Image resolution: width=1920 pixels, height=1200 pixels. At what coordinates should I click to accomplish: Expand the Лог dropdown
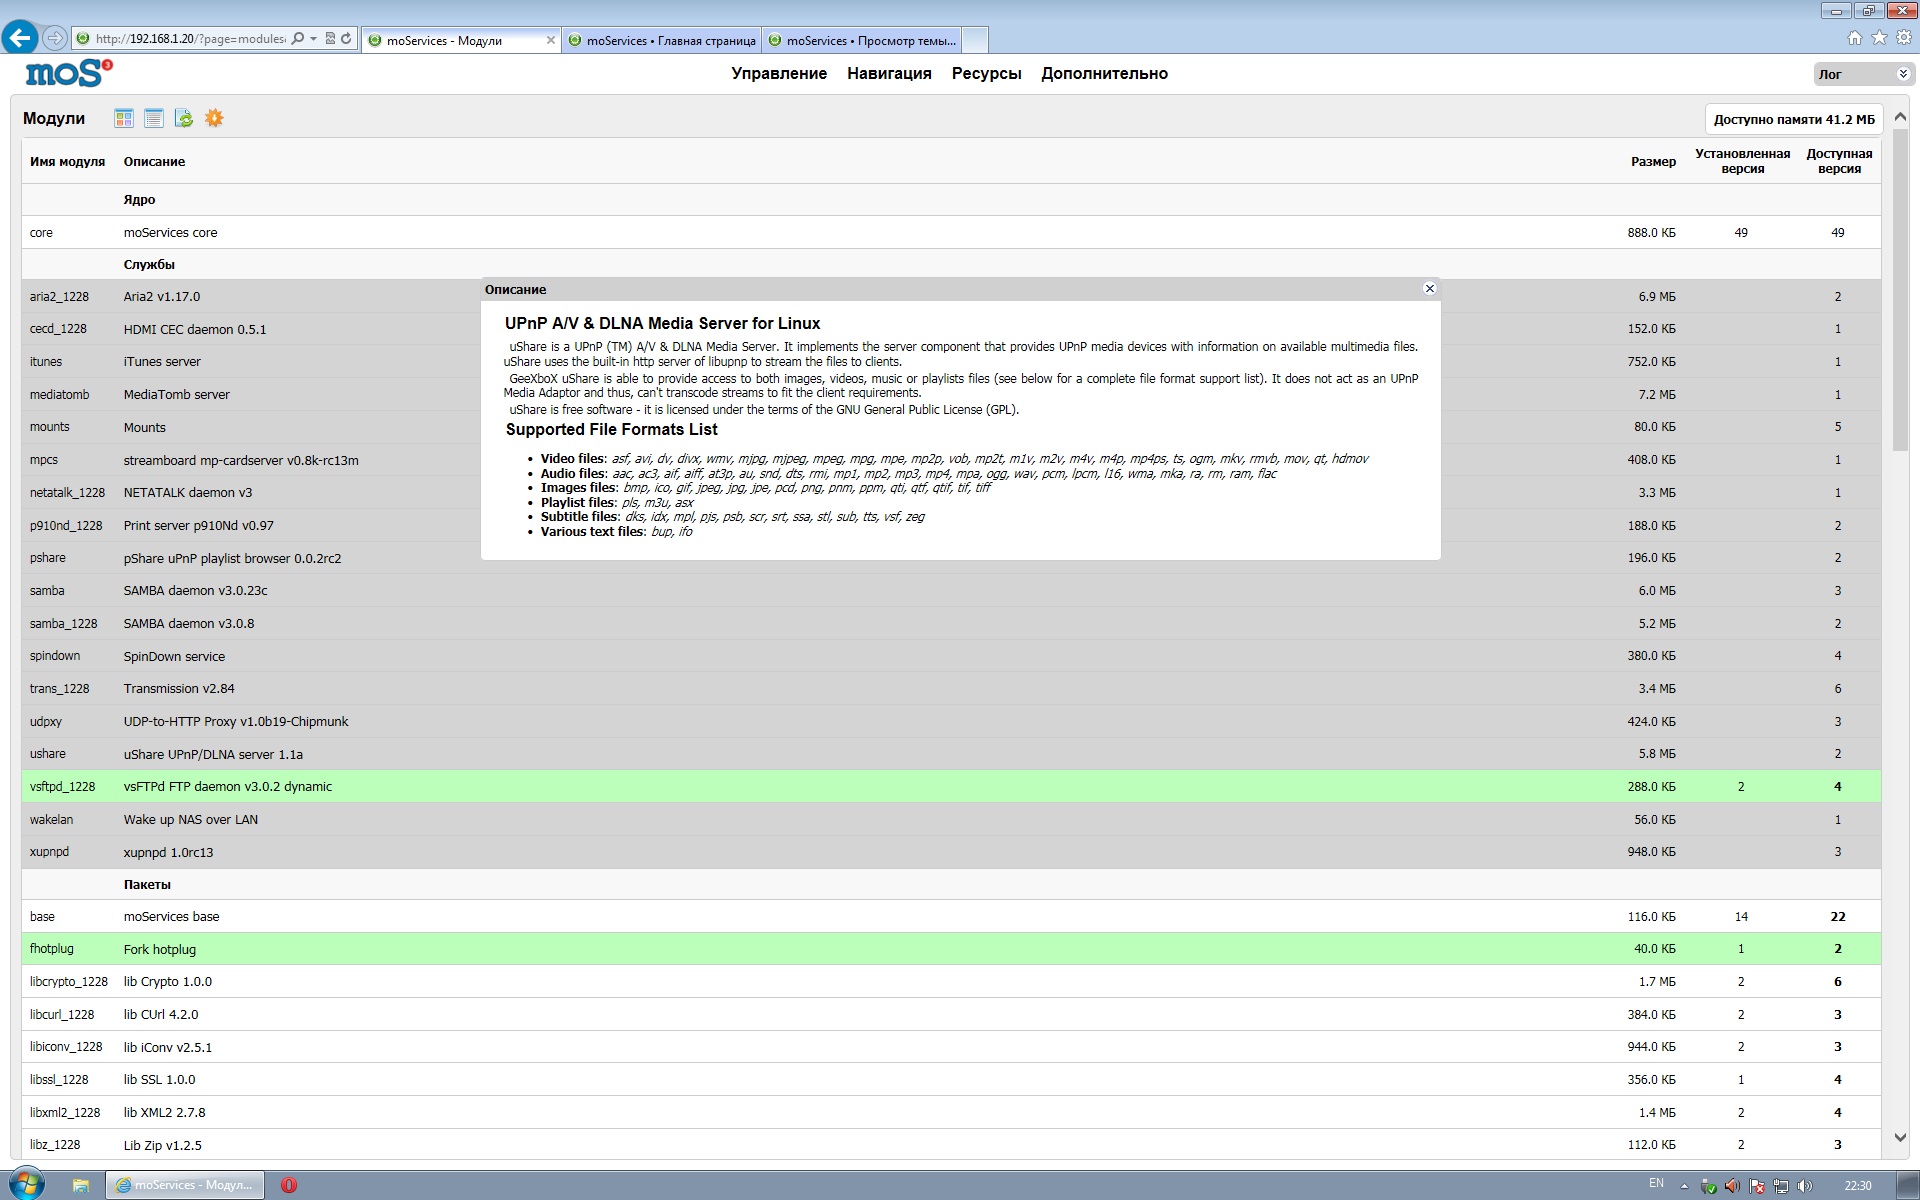(1903, 74)
